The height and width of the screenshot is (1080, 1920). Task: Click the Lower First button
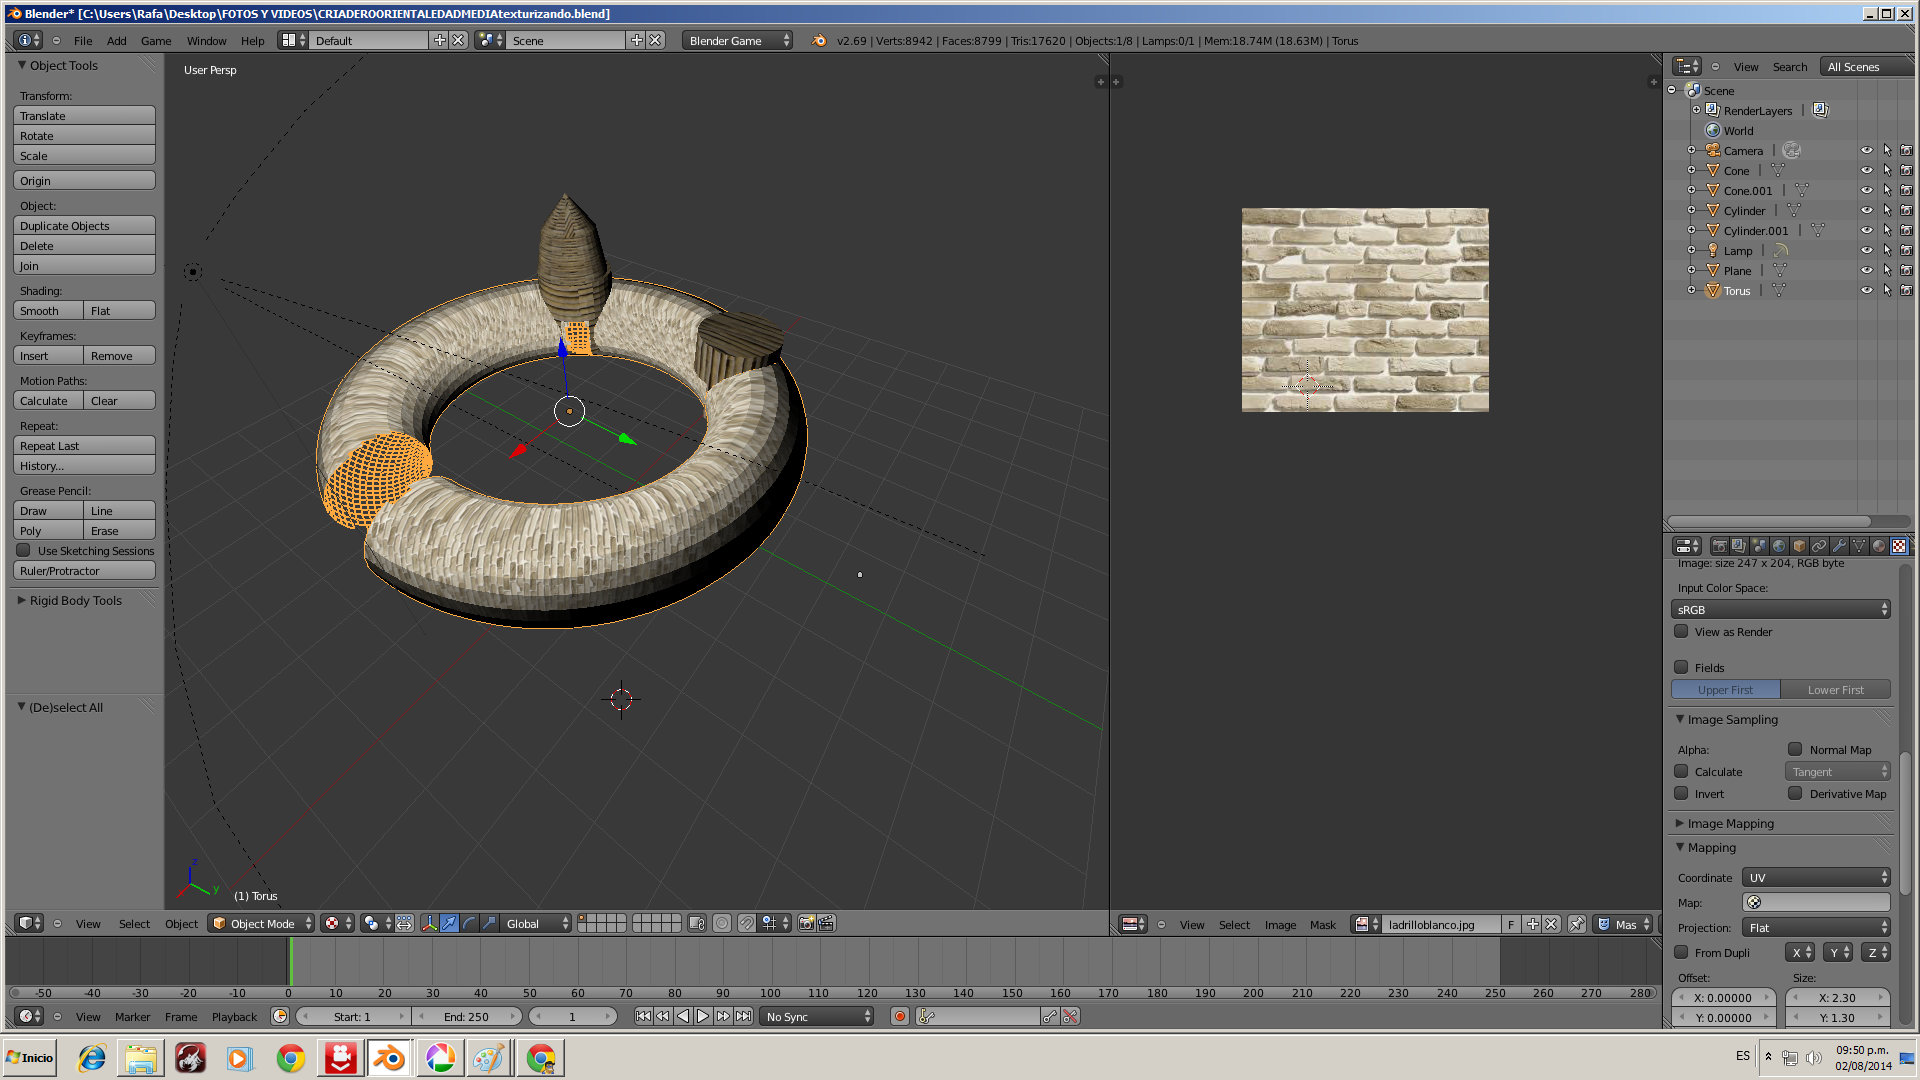pyautogui.click(x=1835, y=690)
